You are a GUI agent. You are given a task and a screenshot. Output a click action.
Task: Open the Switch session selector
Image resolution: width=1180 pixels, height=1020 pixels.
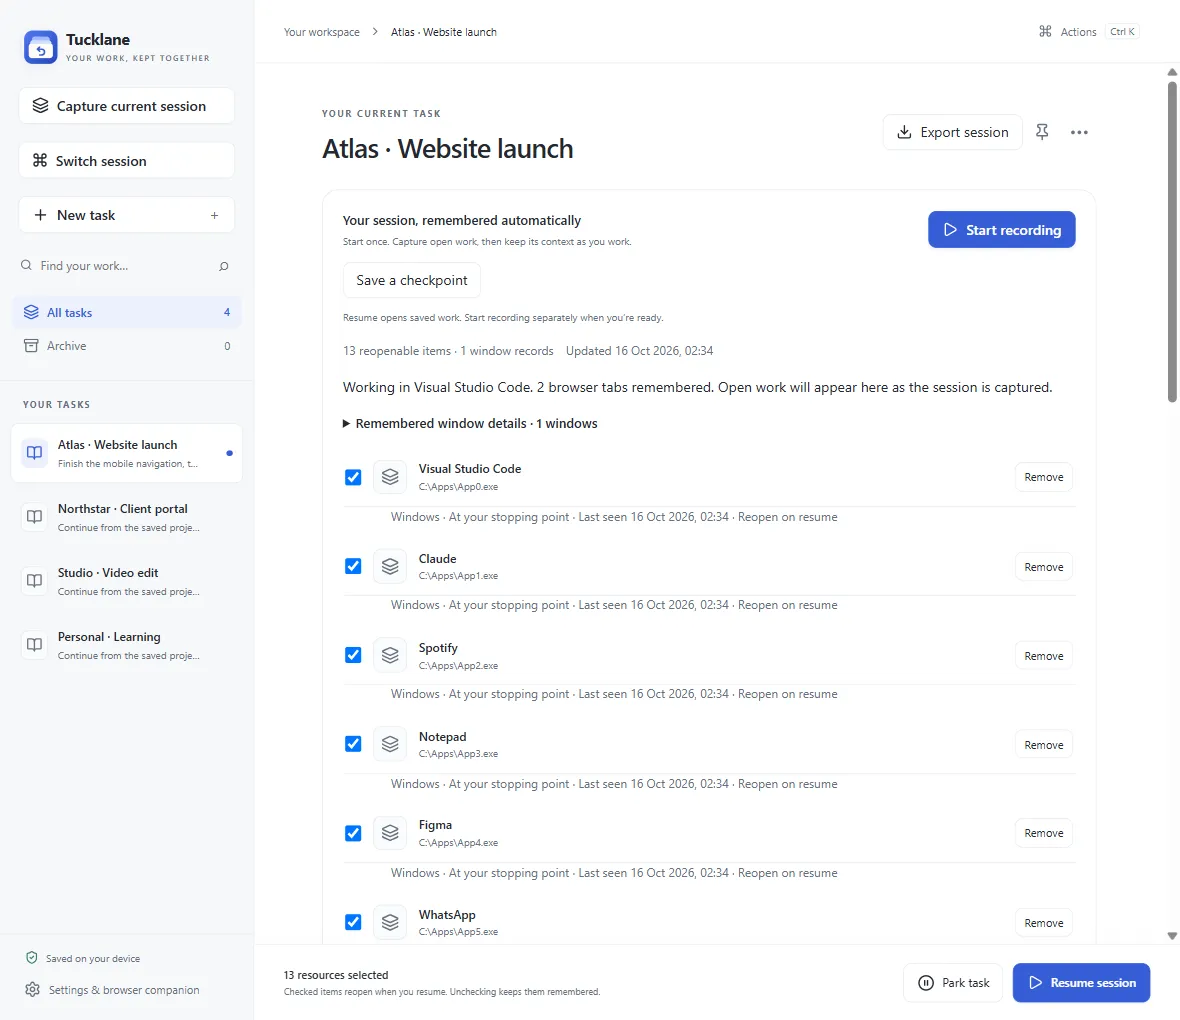(126, 160)
